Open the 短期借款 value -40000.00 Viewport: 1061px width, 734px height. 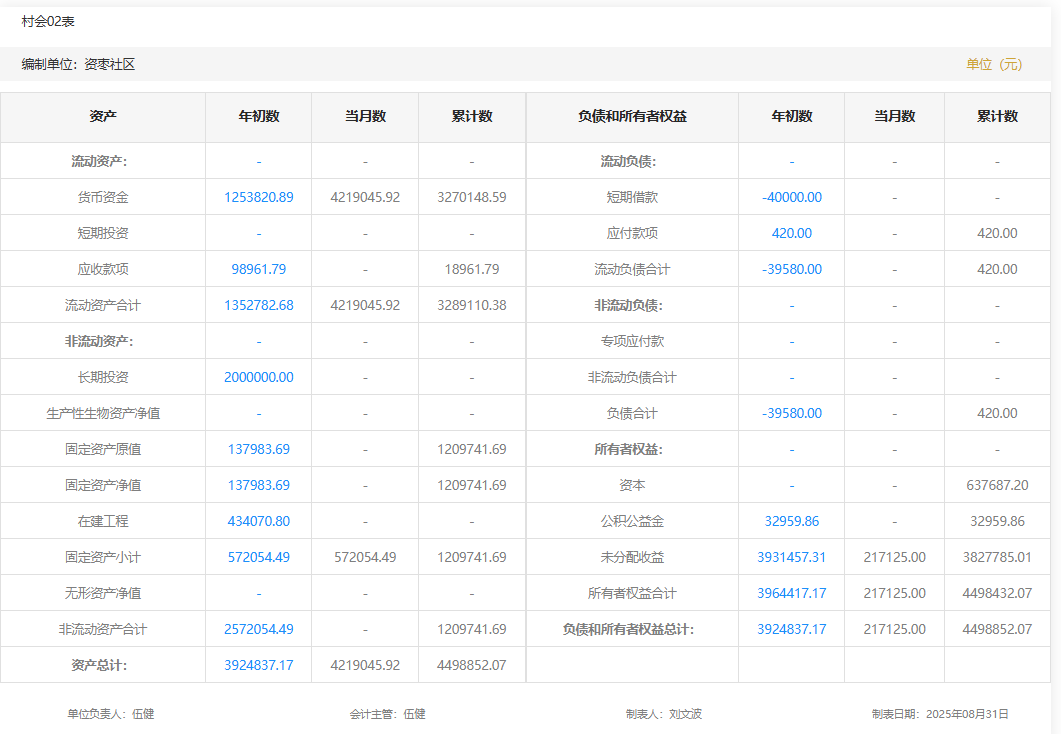pos(791,197)
